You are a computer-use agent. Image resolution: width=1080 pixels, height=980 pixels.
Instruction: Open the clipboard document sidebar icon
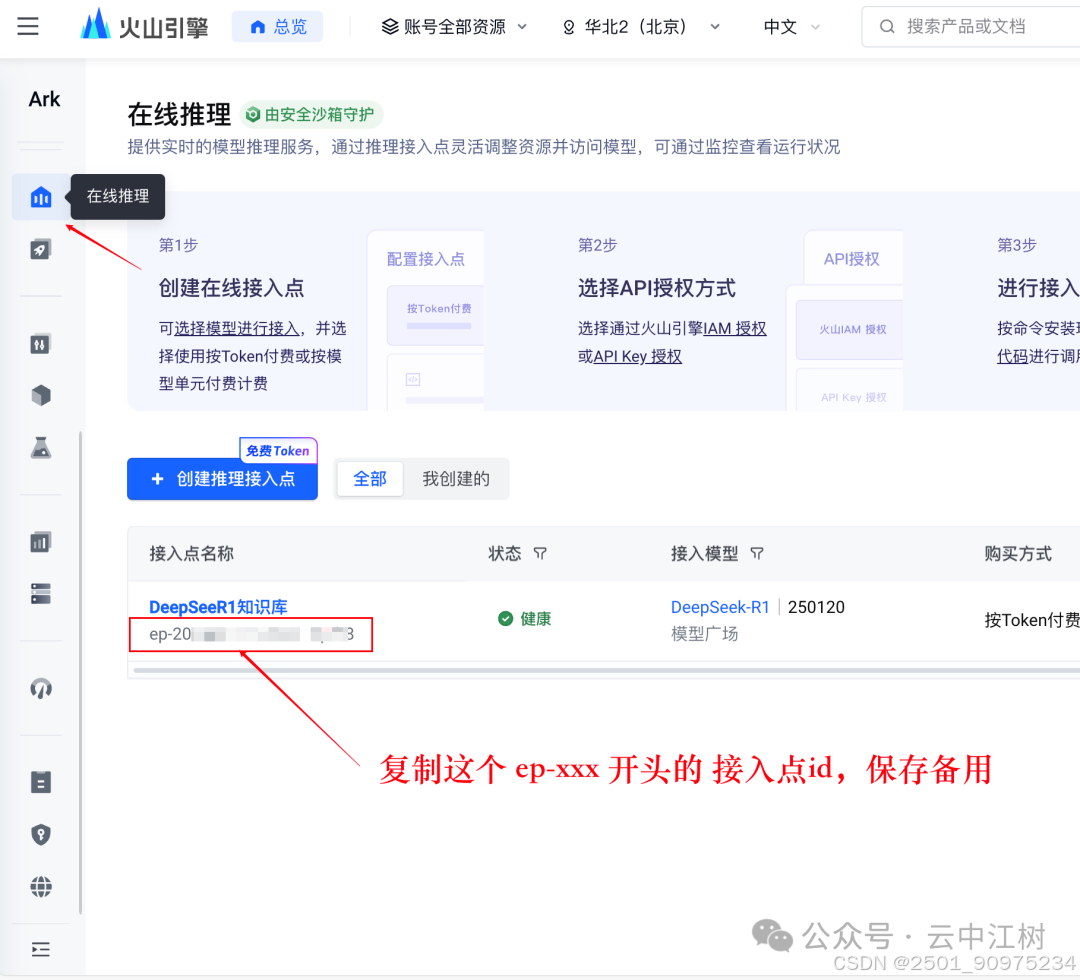41,782
